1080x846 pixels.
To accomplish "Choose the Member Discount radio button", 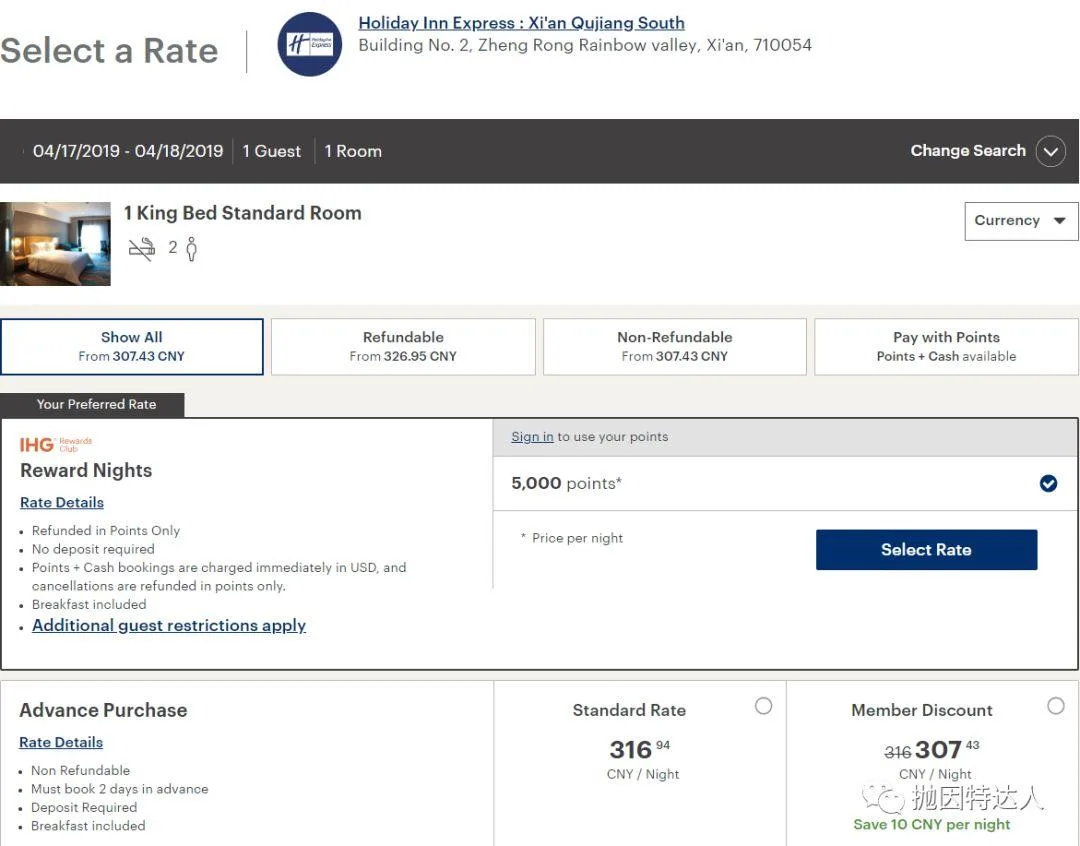I will pos(1055,706).
